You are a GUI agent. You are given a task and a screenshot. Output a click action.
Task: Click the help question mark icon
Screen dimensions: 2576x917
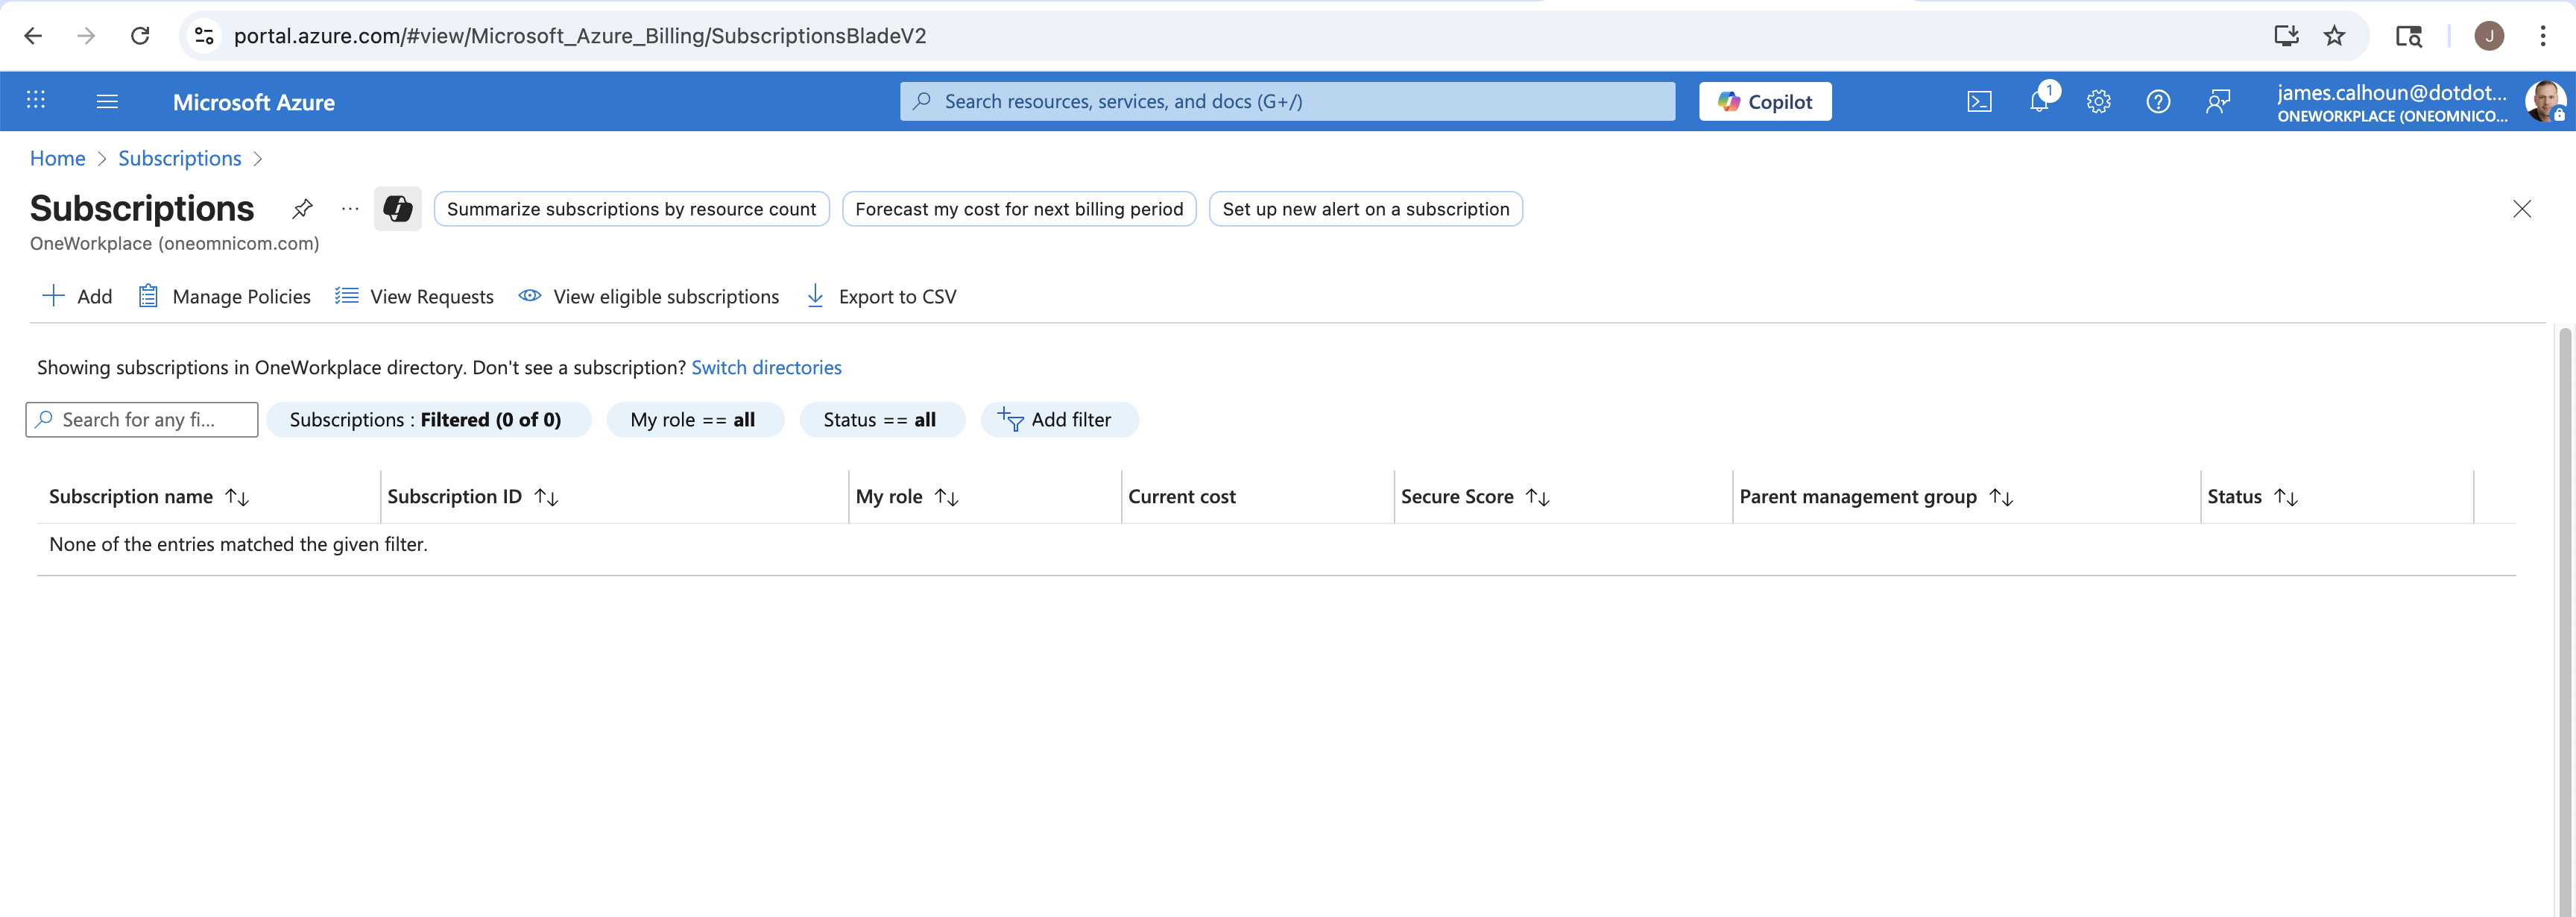click(x=2158, y=102)
